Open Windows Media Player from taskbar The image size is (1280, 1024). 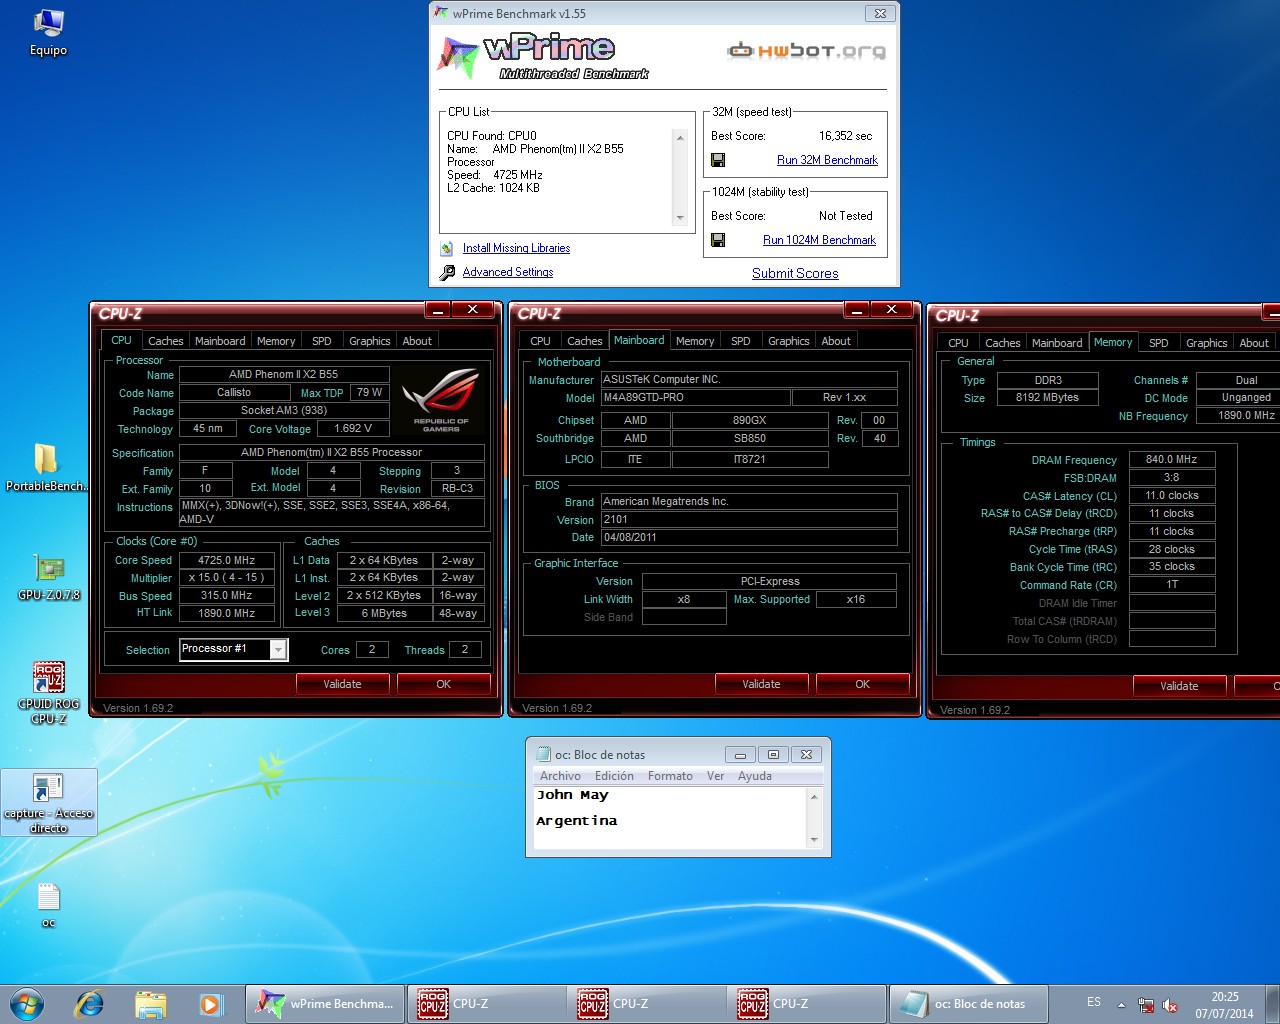(x=210, y=1003)
